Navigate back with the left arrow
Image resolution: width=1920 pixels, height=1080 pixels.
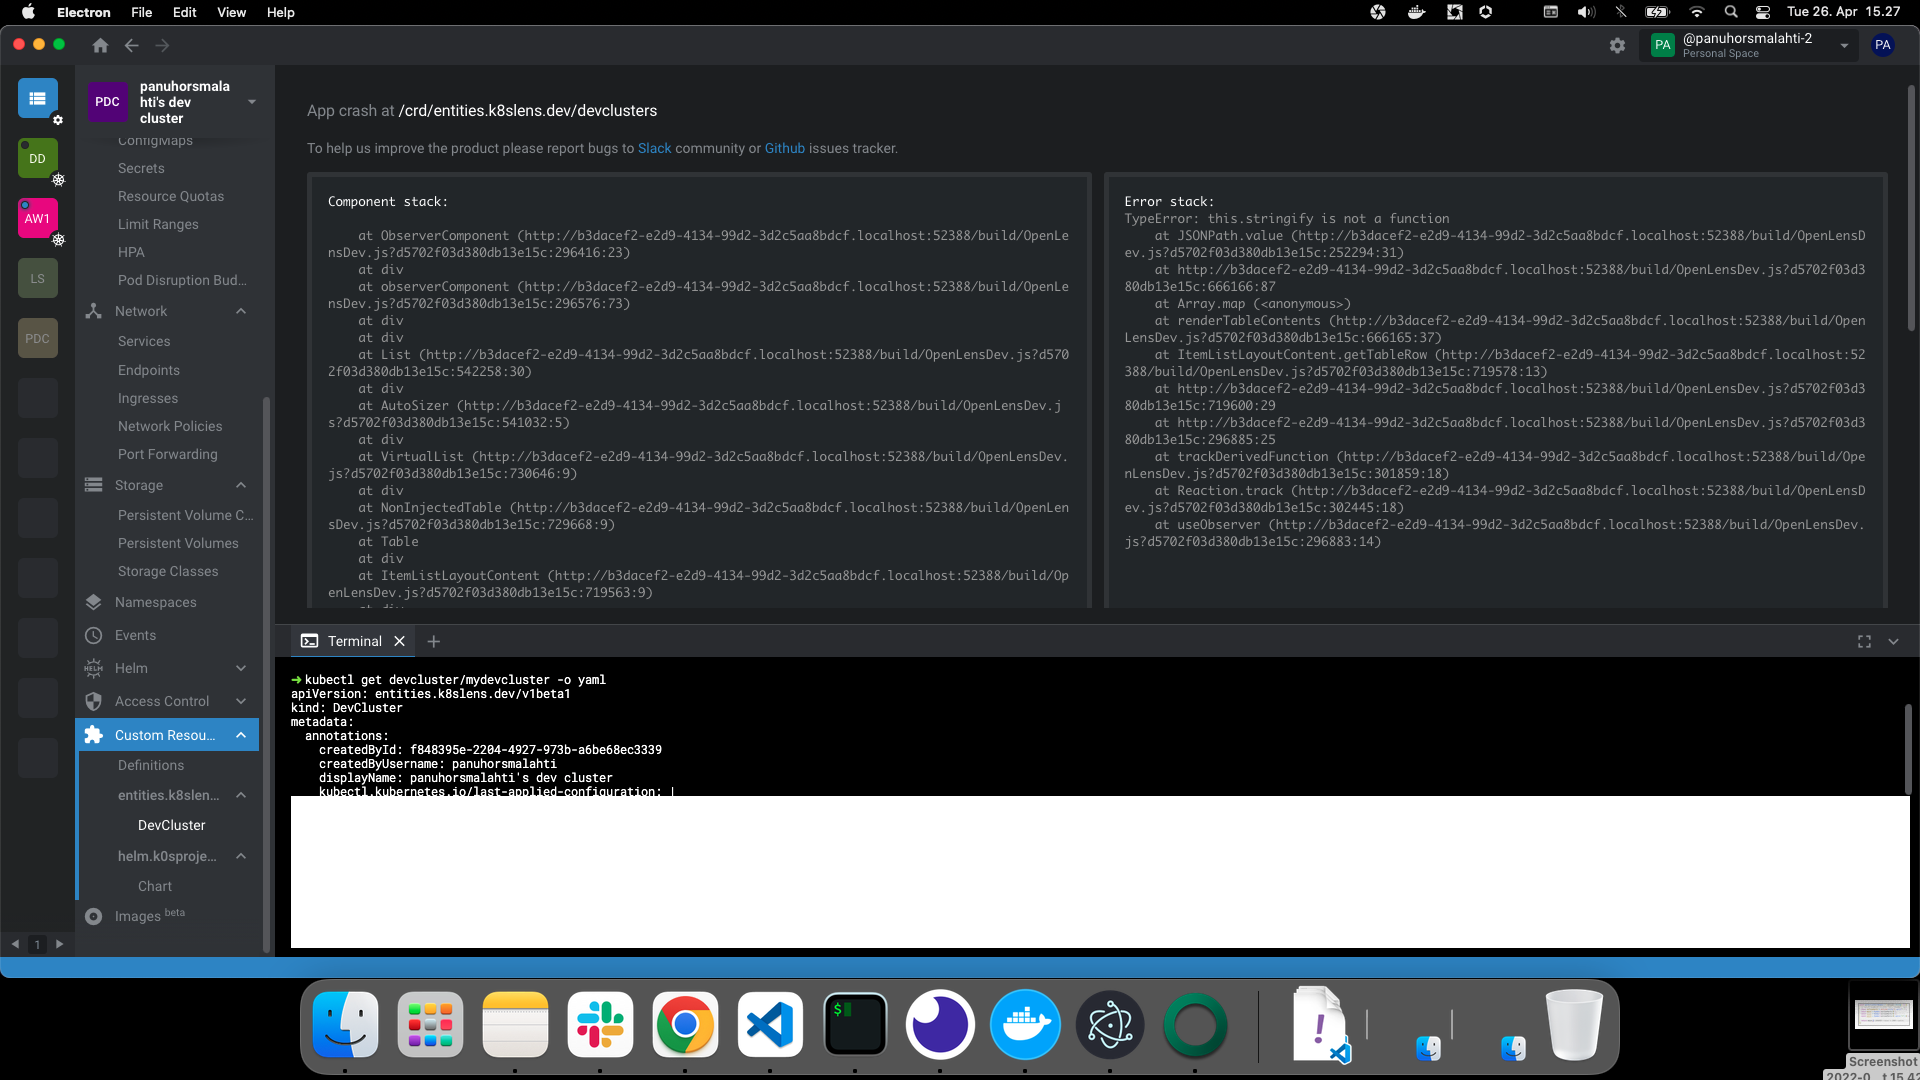point(131,45)
